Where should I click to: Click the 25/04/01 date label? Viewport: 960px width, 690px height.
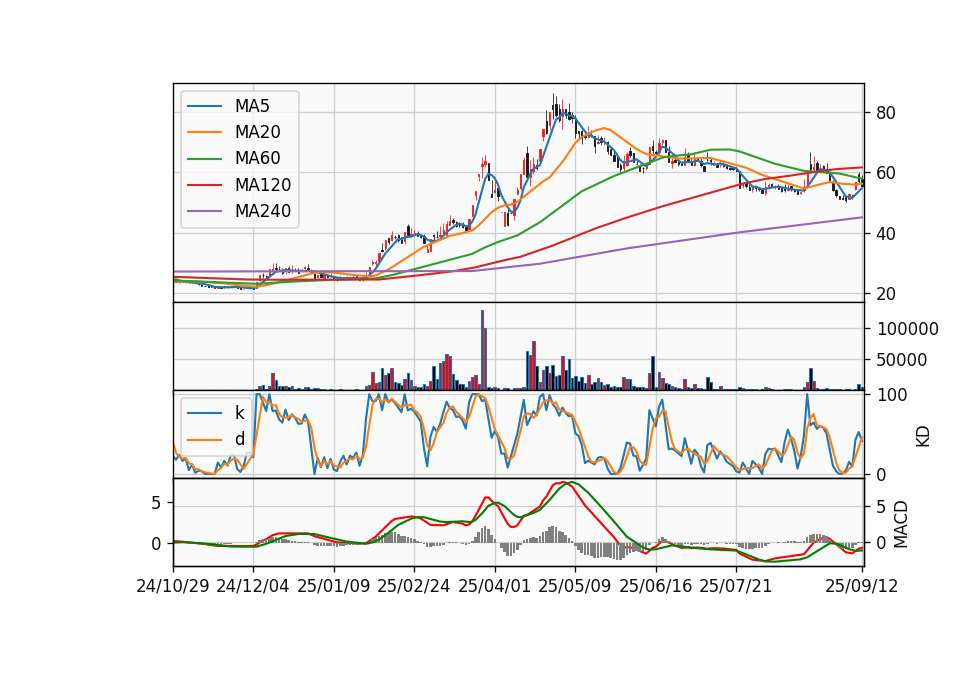494,586
